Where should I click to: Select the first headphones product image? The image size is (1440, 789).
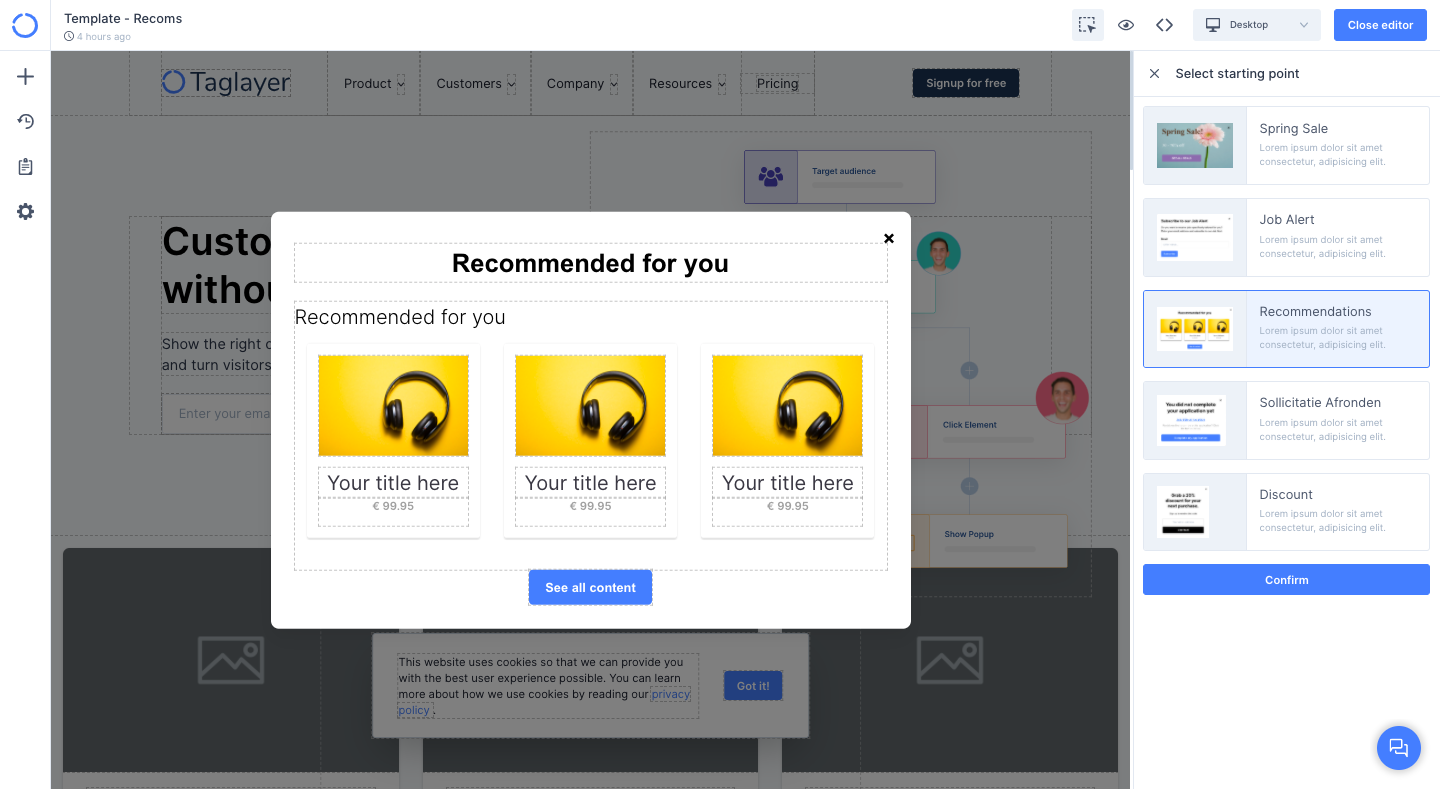[393, 405]
